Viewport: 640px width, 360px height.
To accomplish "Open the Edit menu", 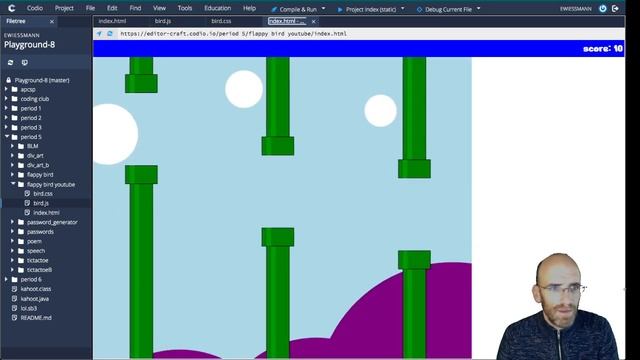I will tap(112, 8).
